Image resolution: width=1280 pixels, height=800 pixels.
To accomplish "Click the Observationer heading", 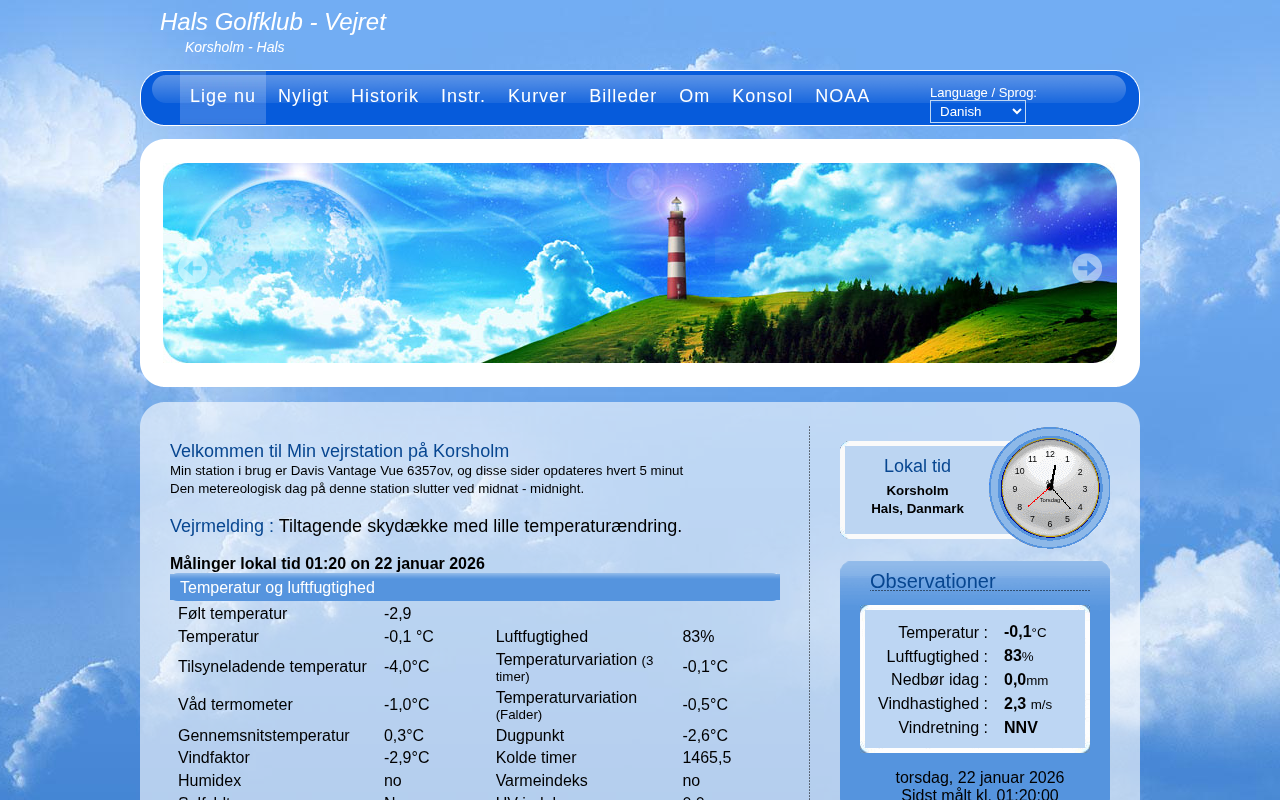I will tap(933, 581).
